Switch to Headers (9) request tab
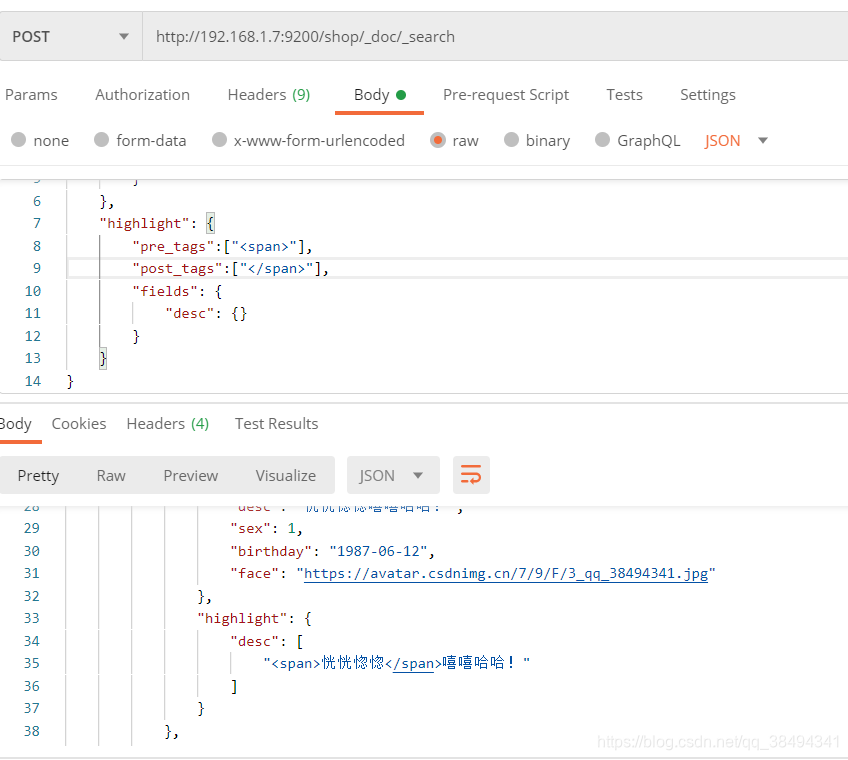The width and height of the screenshot is (848, 760). point(268,95)
